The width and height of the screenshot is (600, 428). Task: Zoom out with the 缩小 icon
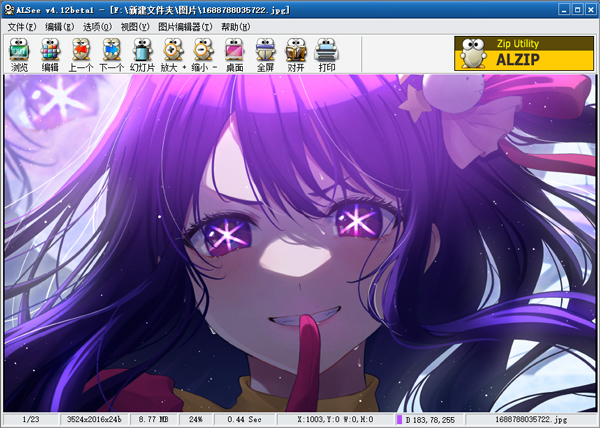[x=203, y=53]
